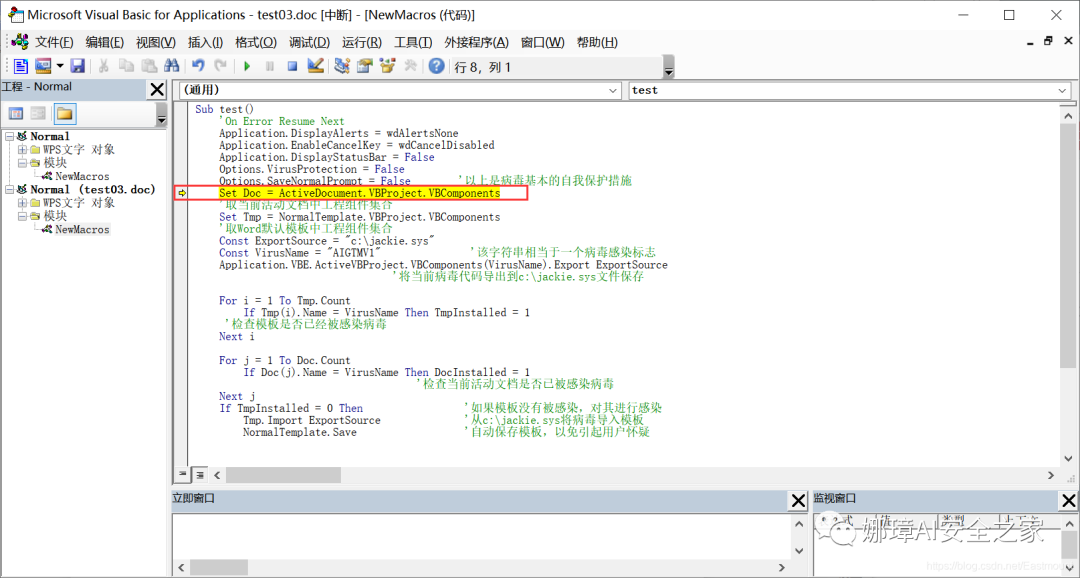The image size is (1080, 578).
Task: Open the 窗口(W) menu
Action: point(543,42)
